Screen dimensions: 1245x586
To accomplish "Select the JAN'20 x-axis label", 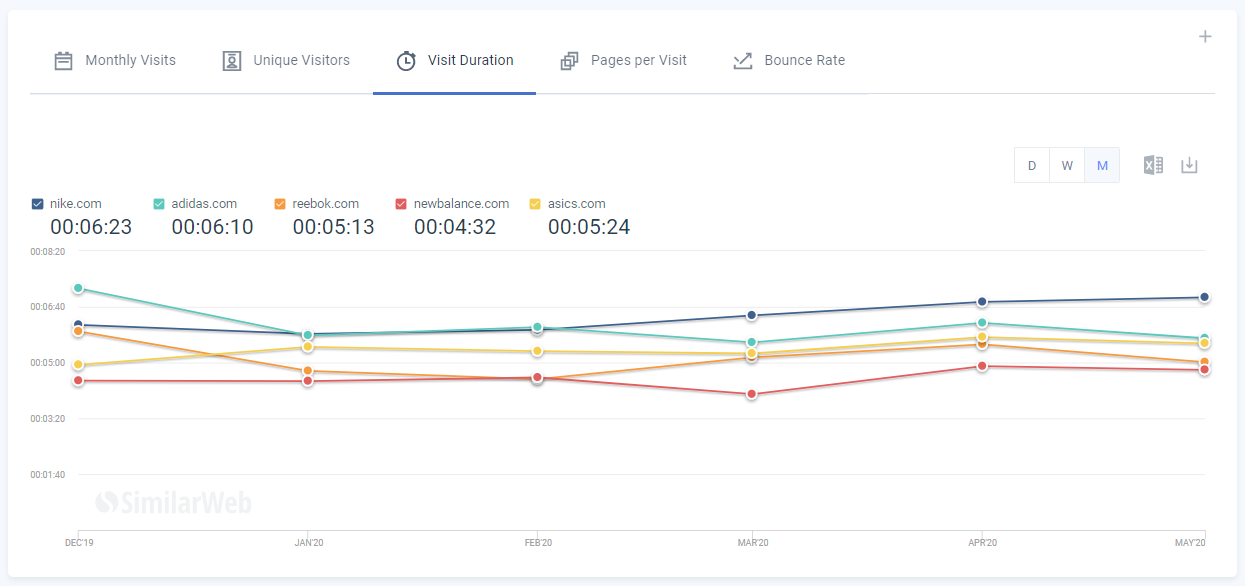I will coord(308,543).
